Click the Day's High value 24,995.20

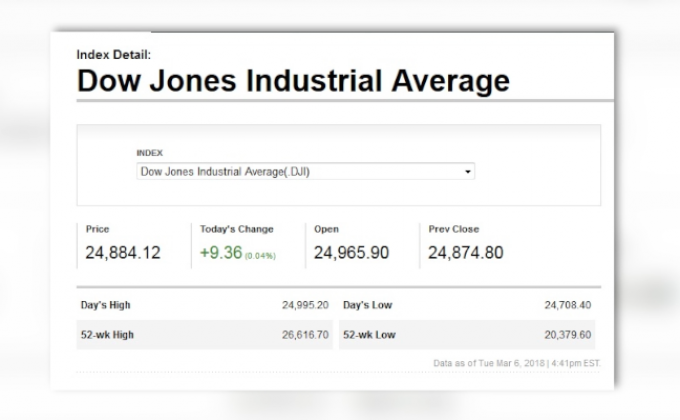click(305, 304)
